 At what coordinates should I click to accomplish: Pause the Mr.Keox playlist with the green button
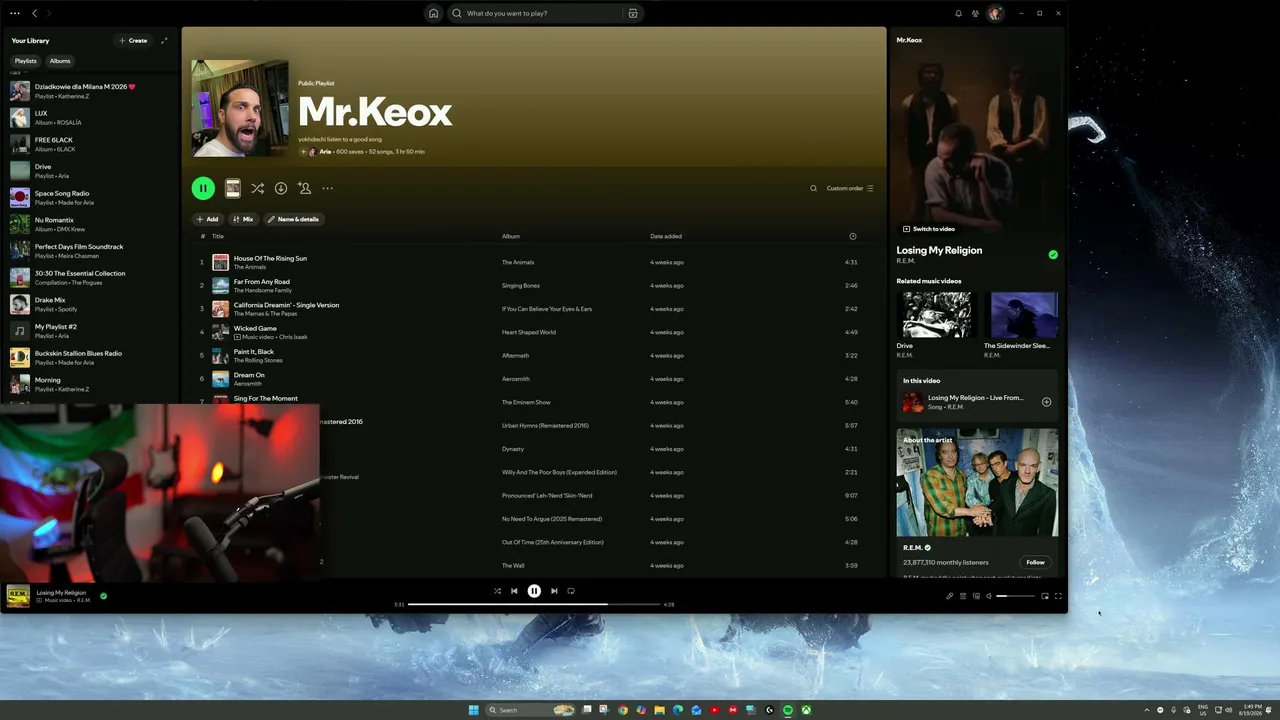203,188
